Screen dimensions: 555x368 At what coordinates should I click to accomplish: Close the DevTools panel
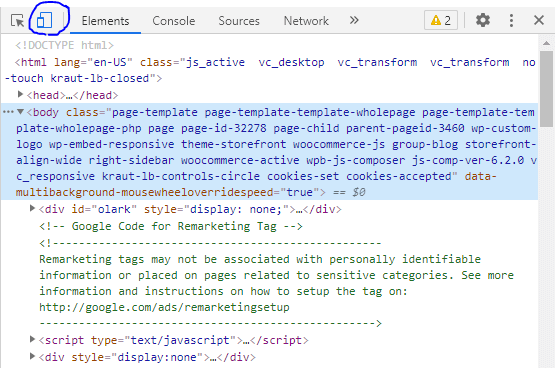click(539, 20)
